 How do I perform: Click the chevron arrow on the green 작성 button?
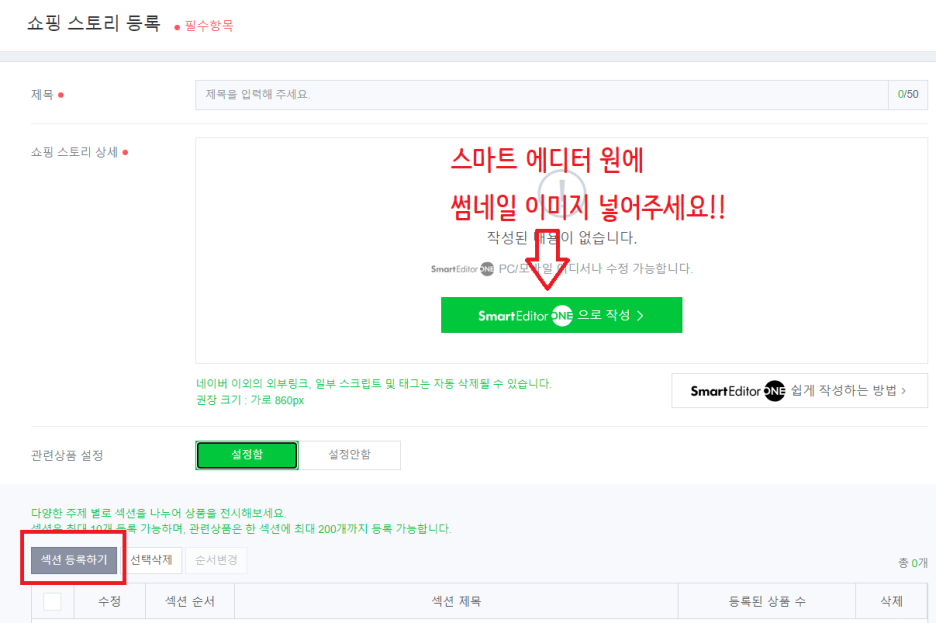(640, 316)
